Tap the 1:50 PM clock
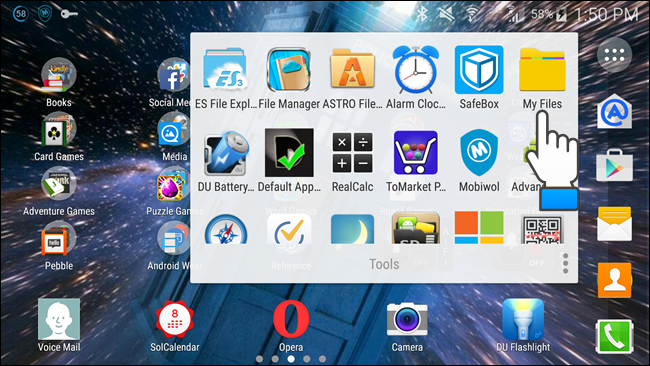Screen dimensions: 650x366 point(606,15)
